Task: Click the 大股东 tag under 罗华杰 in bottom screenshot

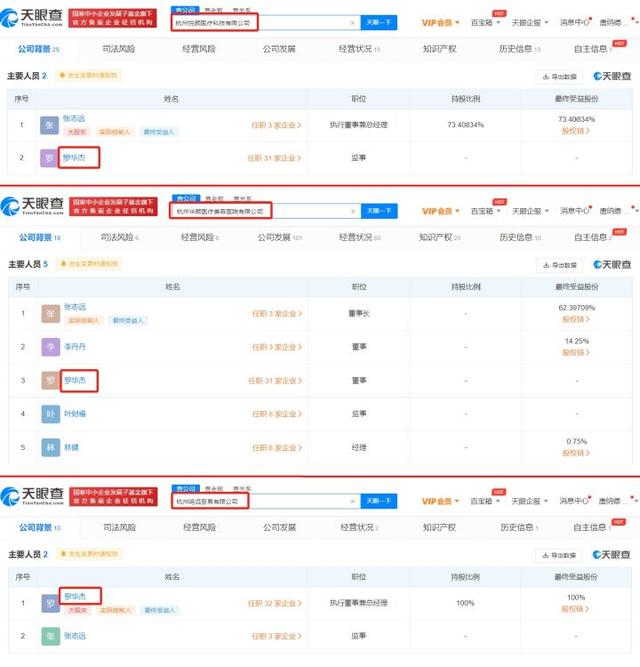Action: tap(77, 610)
